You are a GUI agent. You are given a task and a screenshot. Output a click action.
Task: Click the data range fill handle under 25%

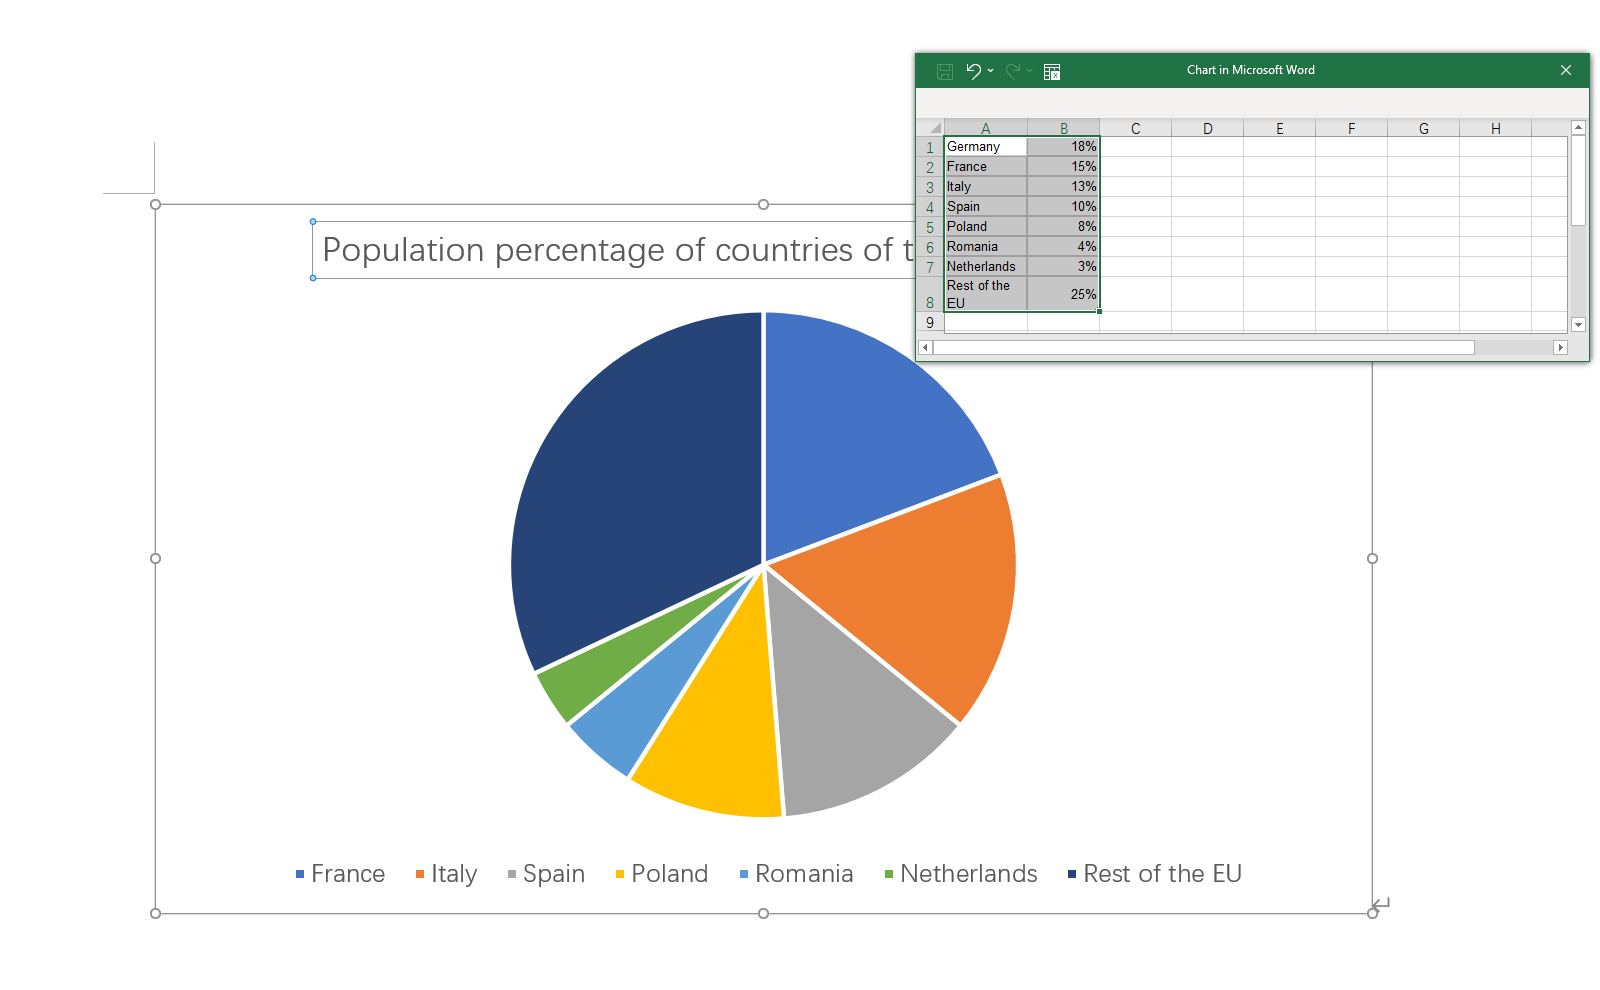click(1099, 311)
